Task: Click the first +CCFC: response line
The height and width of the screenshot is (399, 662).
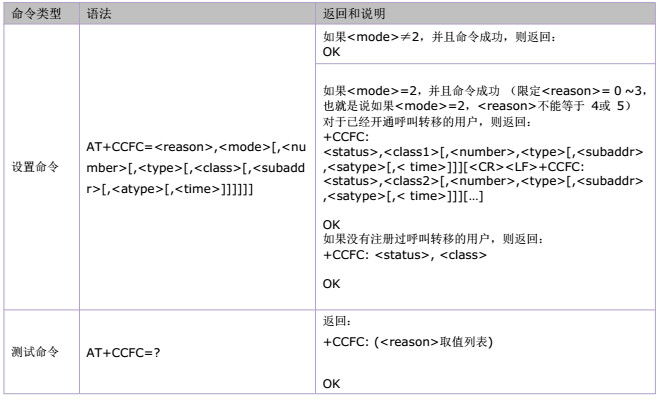Action: coord(346,137)
